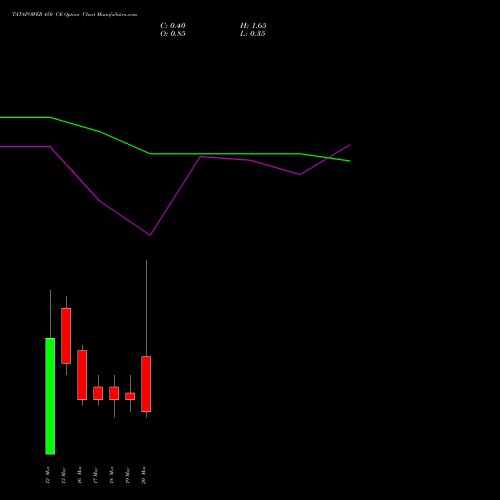Click the 12 Mar date label
This screenshot has width=500, height=500.
48,475
